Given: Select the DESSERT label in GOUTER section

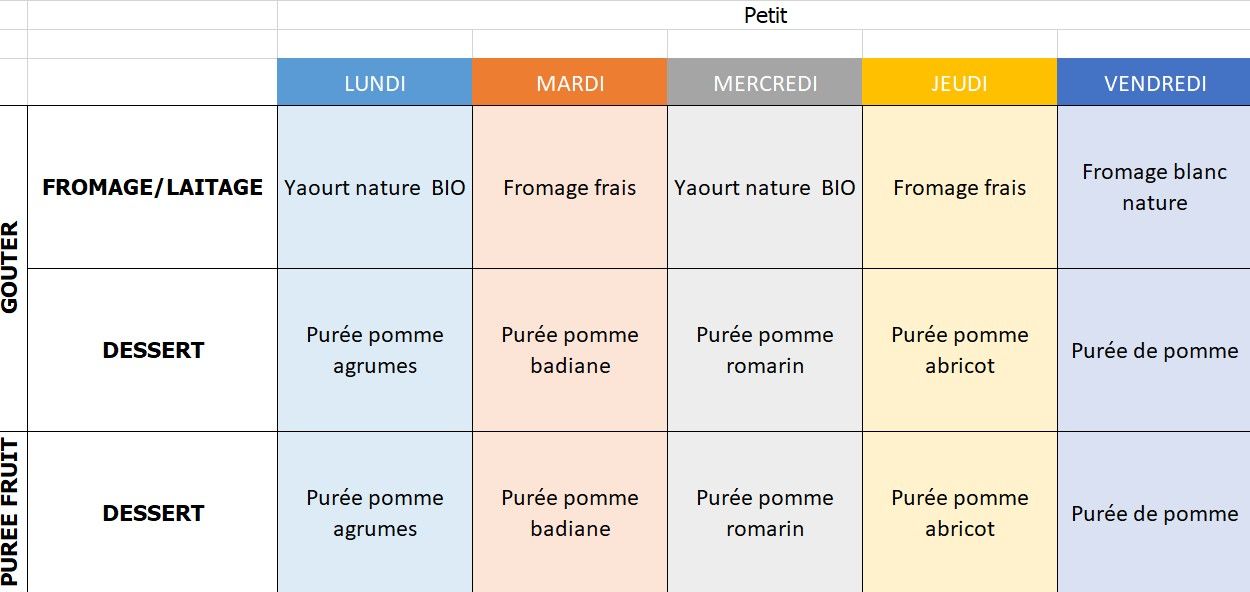Looking at the screenshot, I should [153, 350].
